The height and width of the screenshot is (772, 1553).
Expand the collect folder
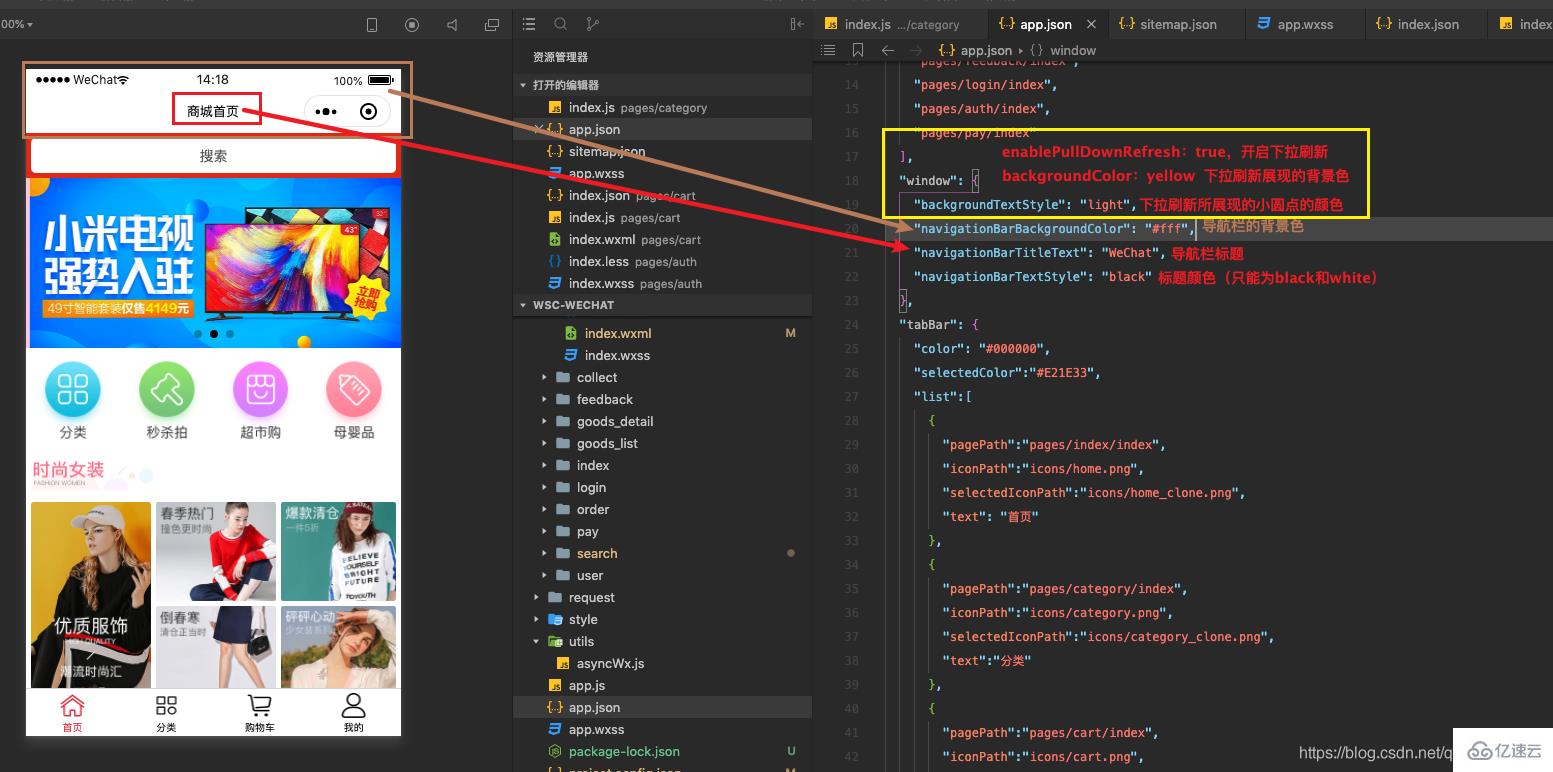pyautogui.click(x=544, y=377)
